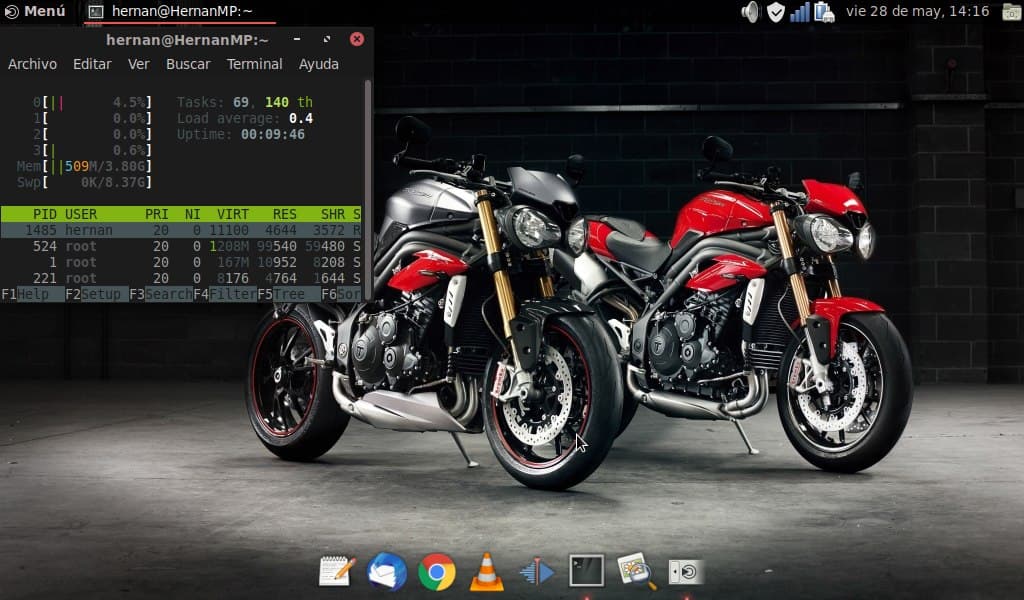The image size is (1024, 600).
Task: Click the battery power tray icon
Action: coord(824,12)
